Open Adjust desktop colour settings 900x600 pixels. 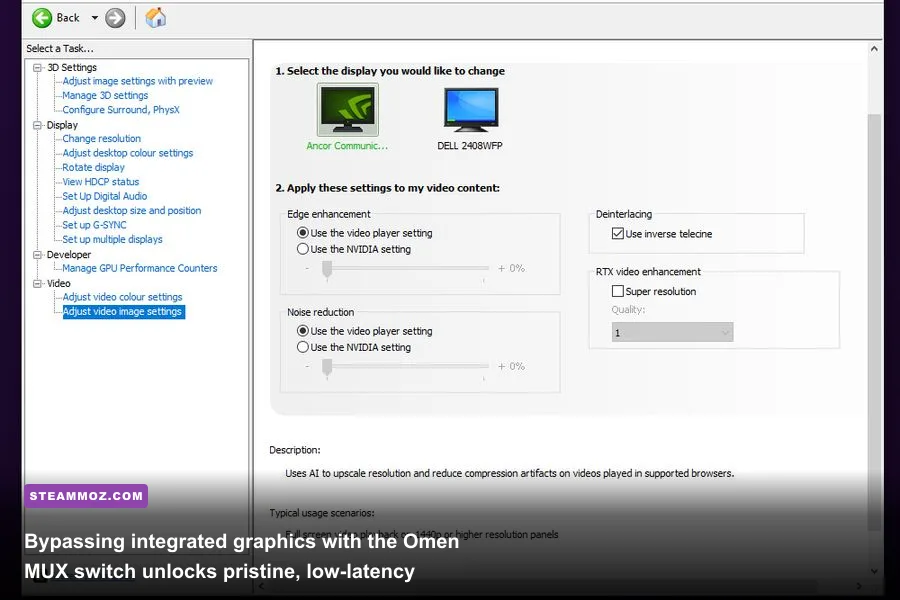(x=127, y=153)
